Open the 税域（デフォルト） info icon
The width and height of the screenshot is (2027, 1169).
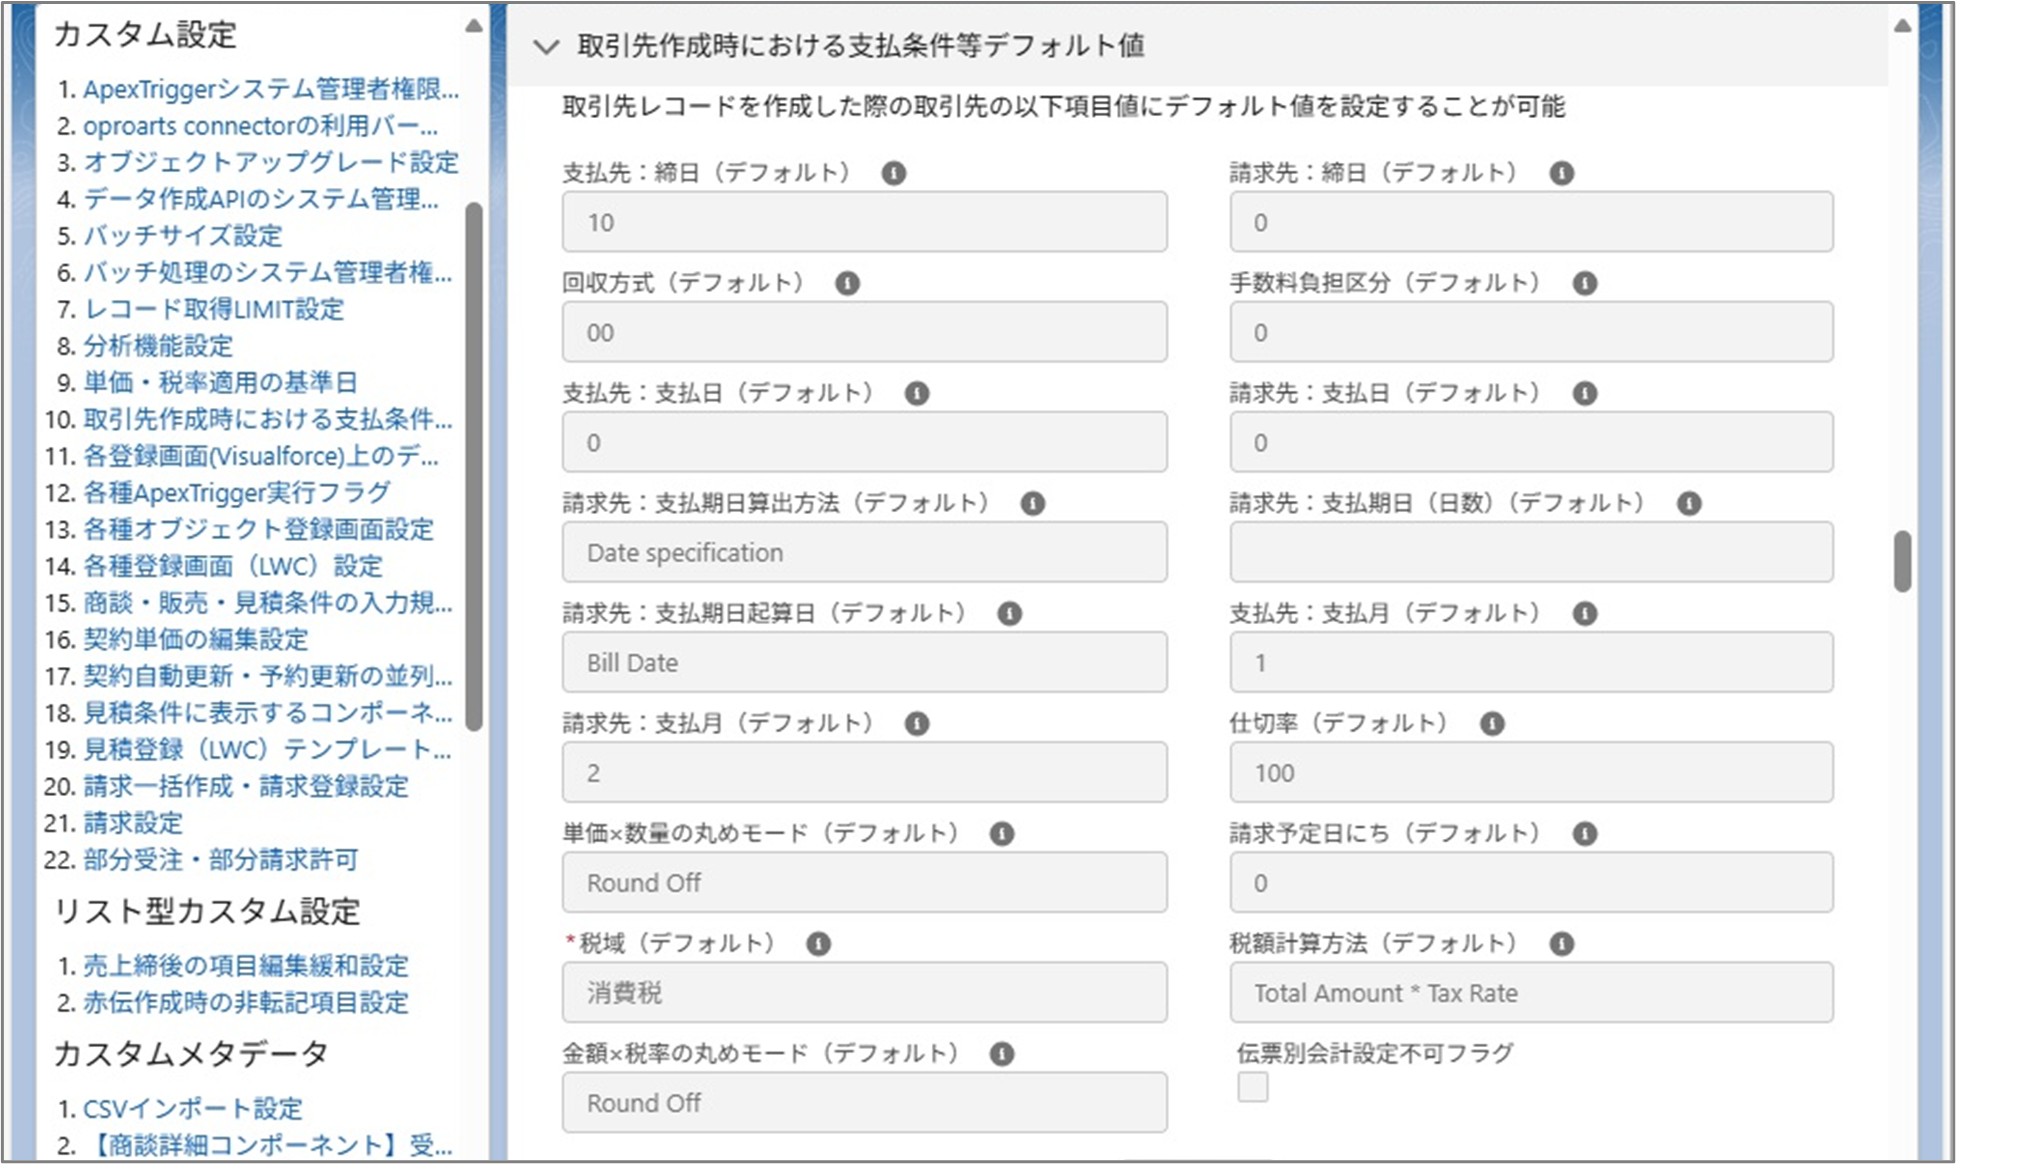pos(818,941)
